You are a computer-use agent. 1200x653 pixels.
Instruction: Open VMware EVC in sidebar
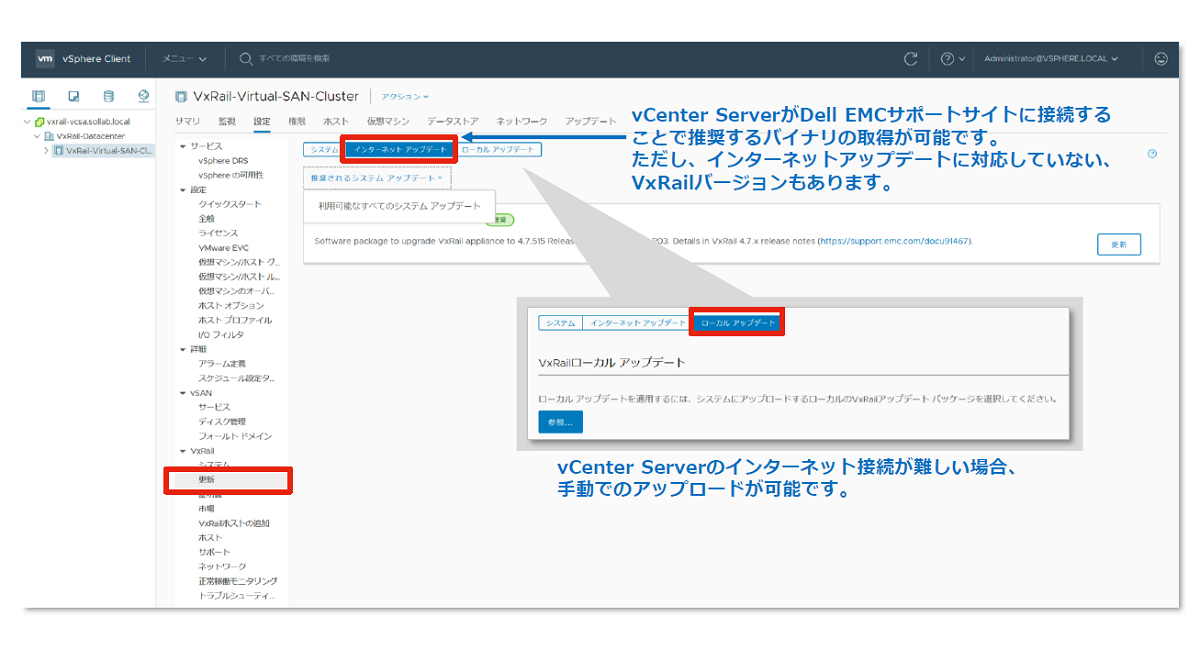coord(223,247)
